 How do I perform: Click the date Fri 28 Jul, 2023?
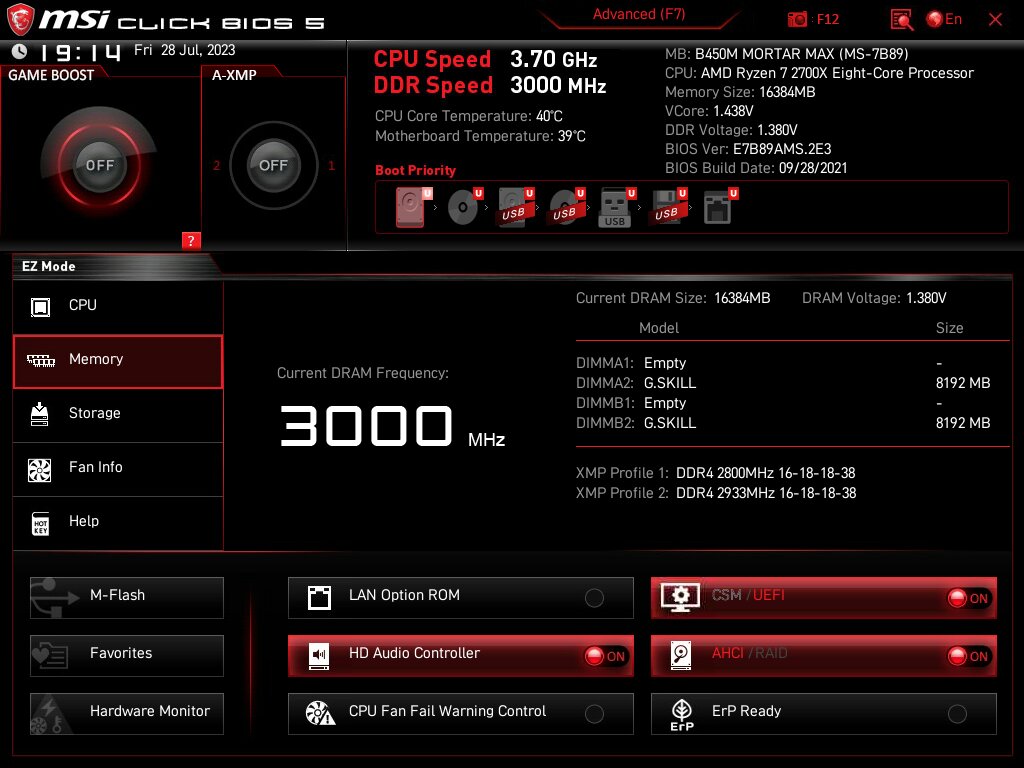tap(185, 50)
